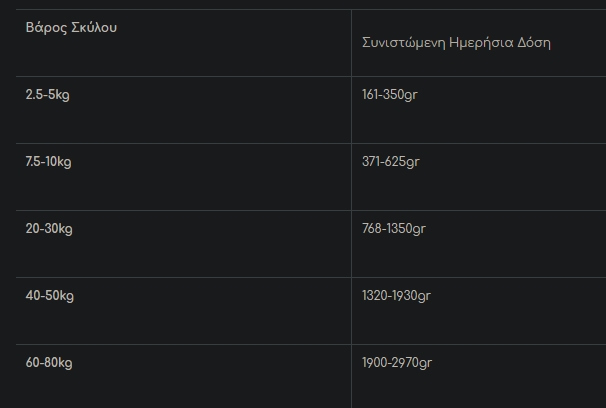Click the word Συνιστώμενη in header
606x408 pixels.
[x=405, y=43]
